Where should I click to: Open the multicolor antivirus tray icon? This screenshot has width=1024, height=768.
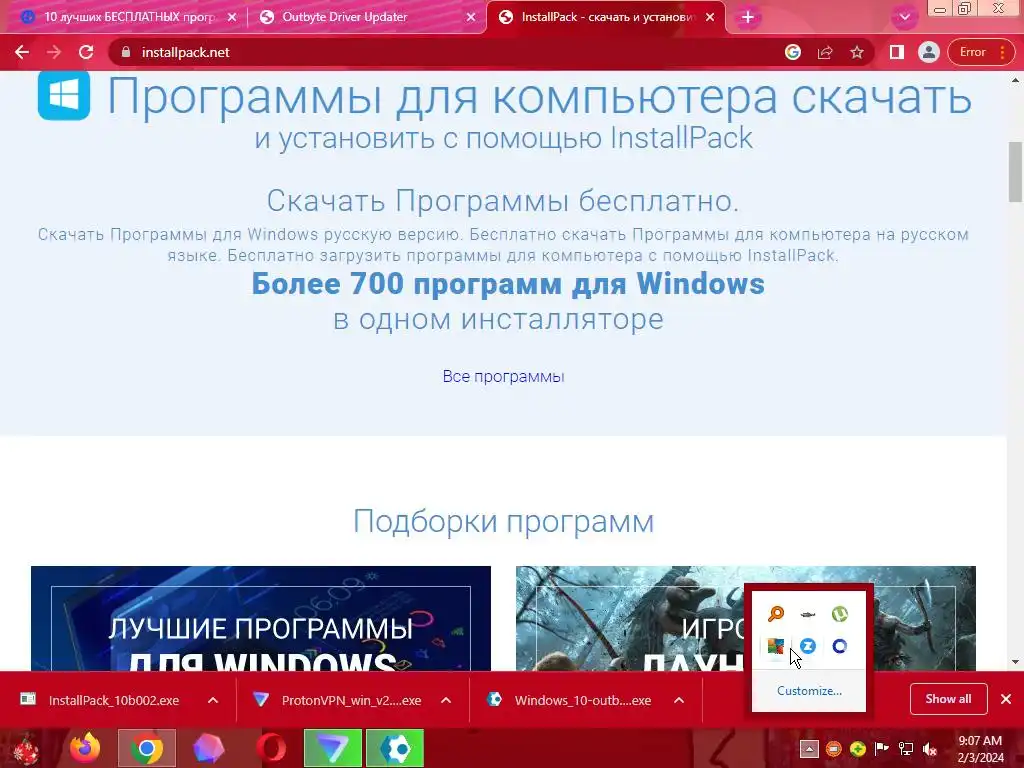coord(776,646)
